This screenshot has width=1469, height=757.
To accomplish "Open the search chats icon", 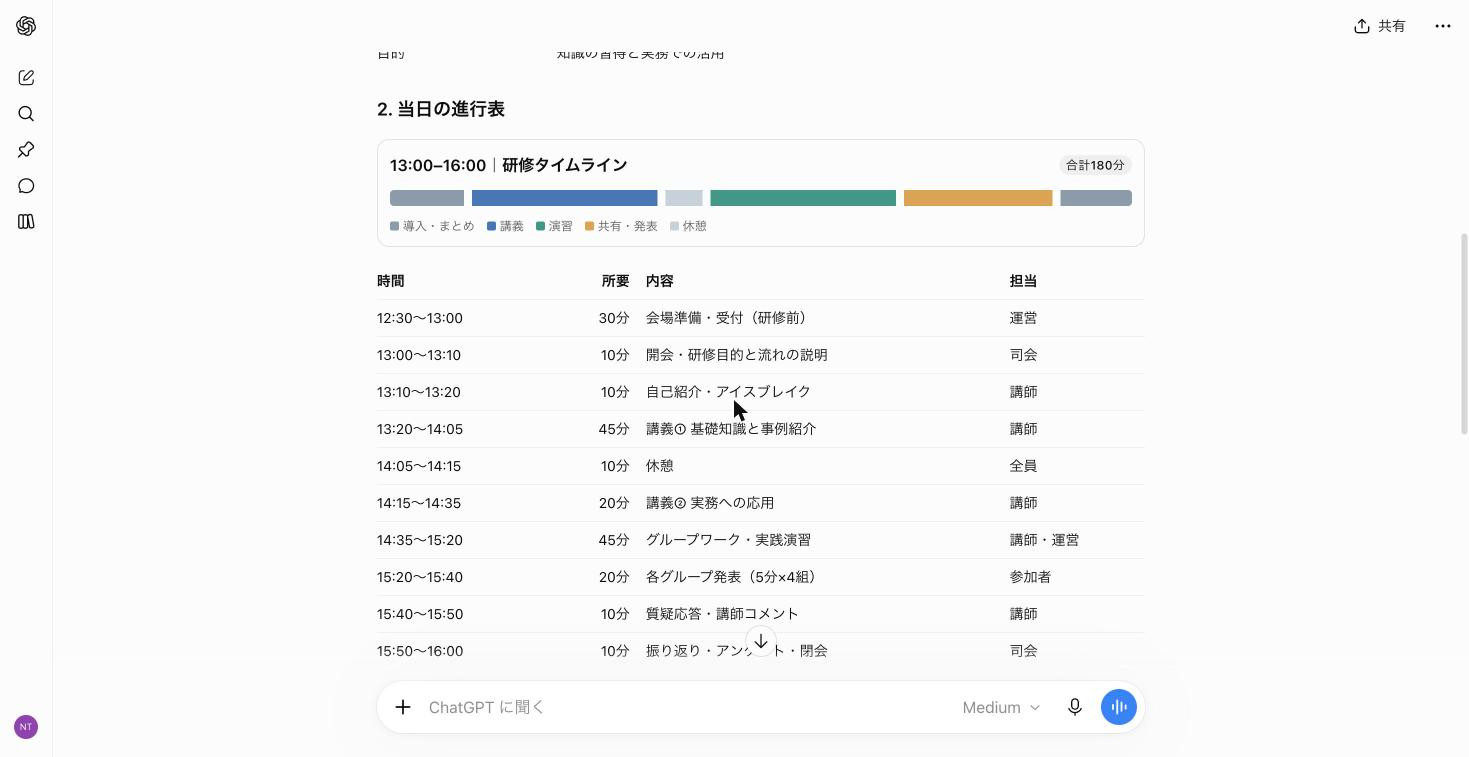I will point(26,114).
